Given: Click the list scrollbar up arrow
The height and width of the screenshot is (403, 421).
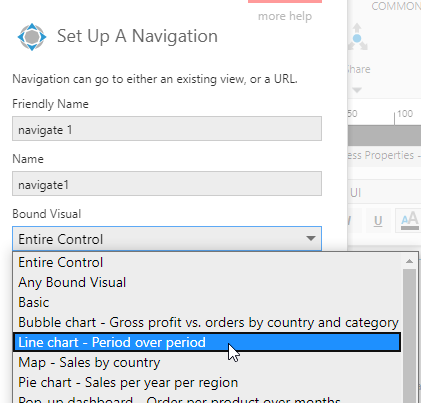Looking at the screenshot, I should click(x=409, y=261).
